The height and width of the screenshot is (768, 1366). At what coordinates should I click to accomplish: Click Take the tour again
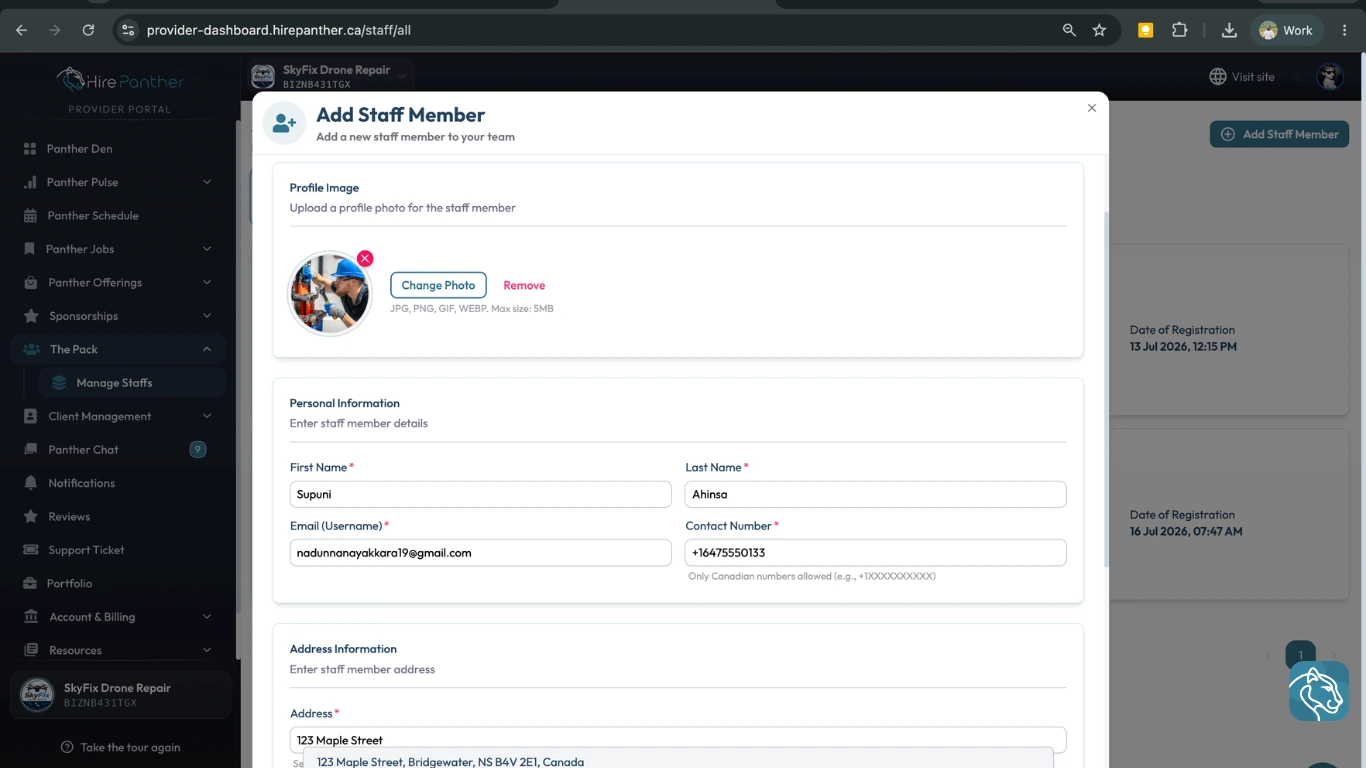[x=120, y=747]
